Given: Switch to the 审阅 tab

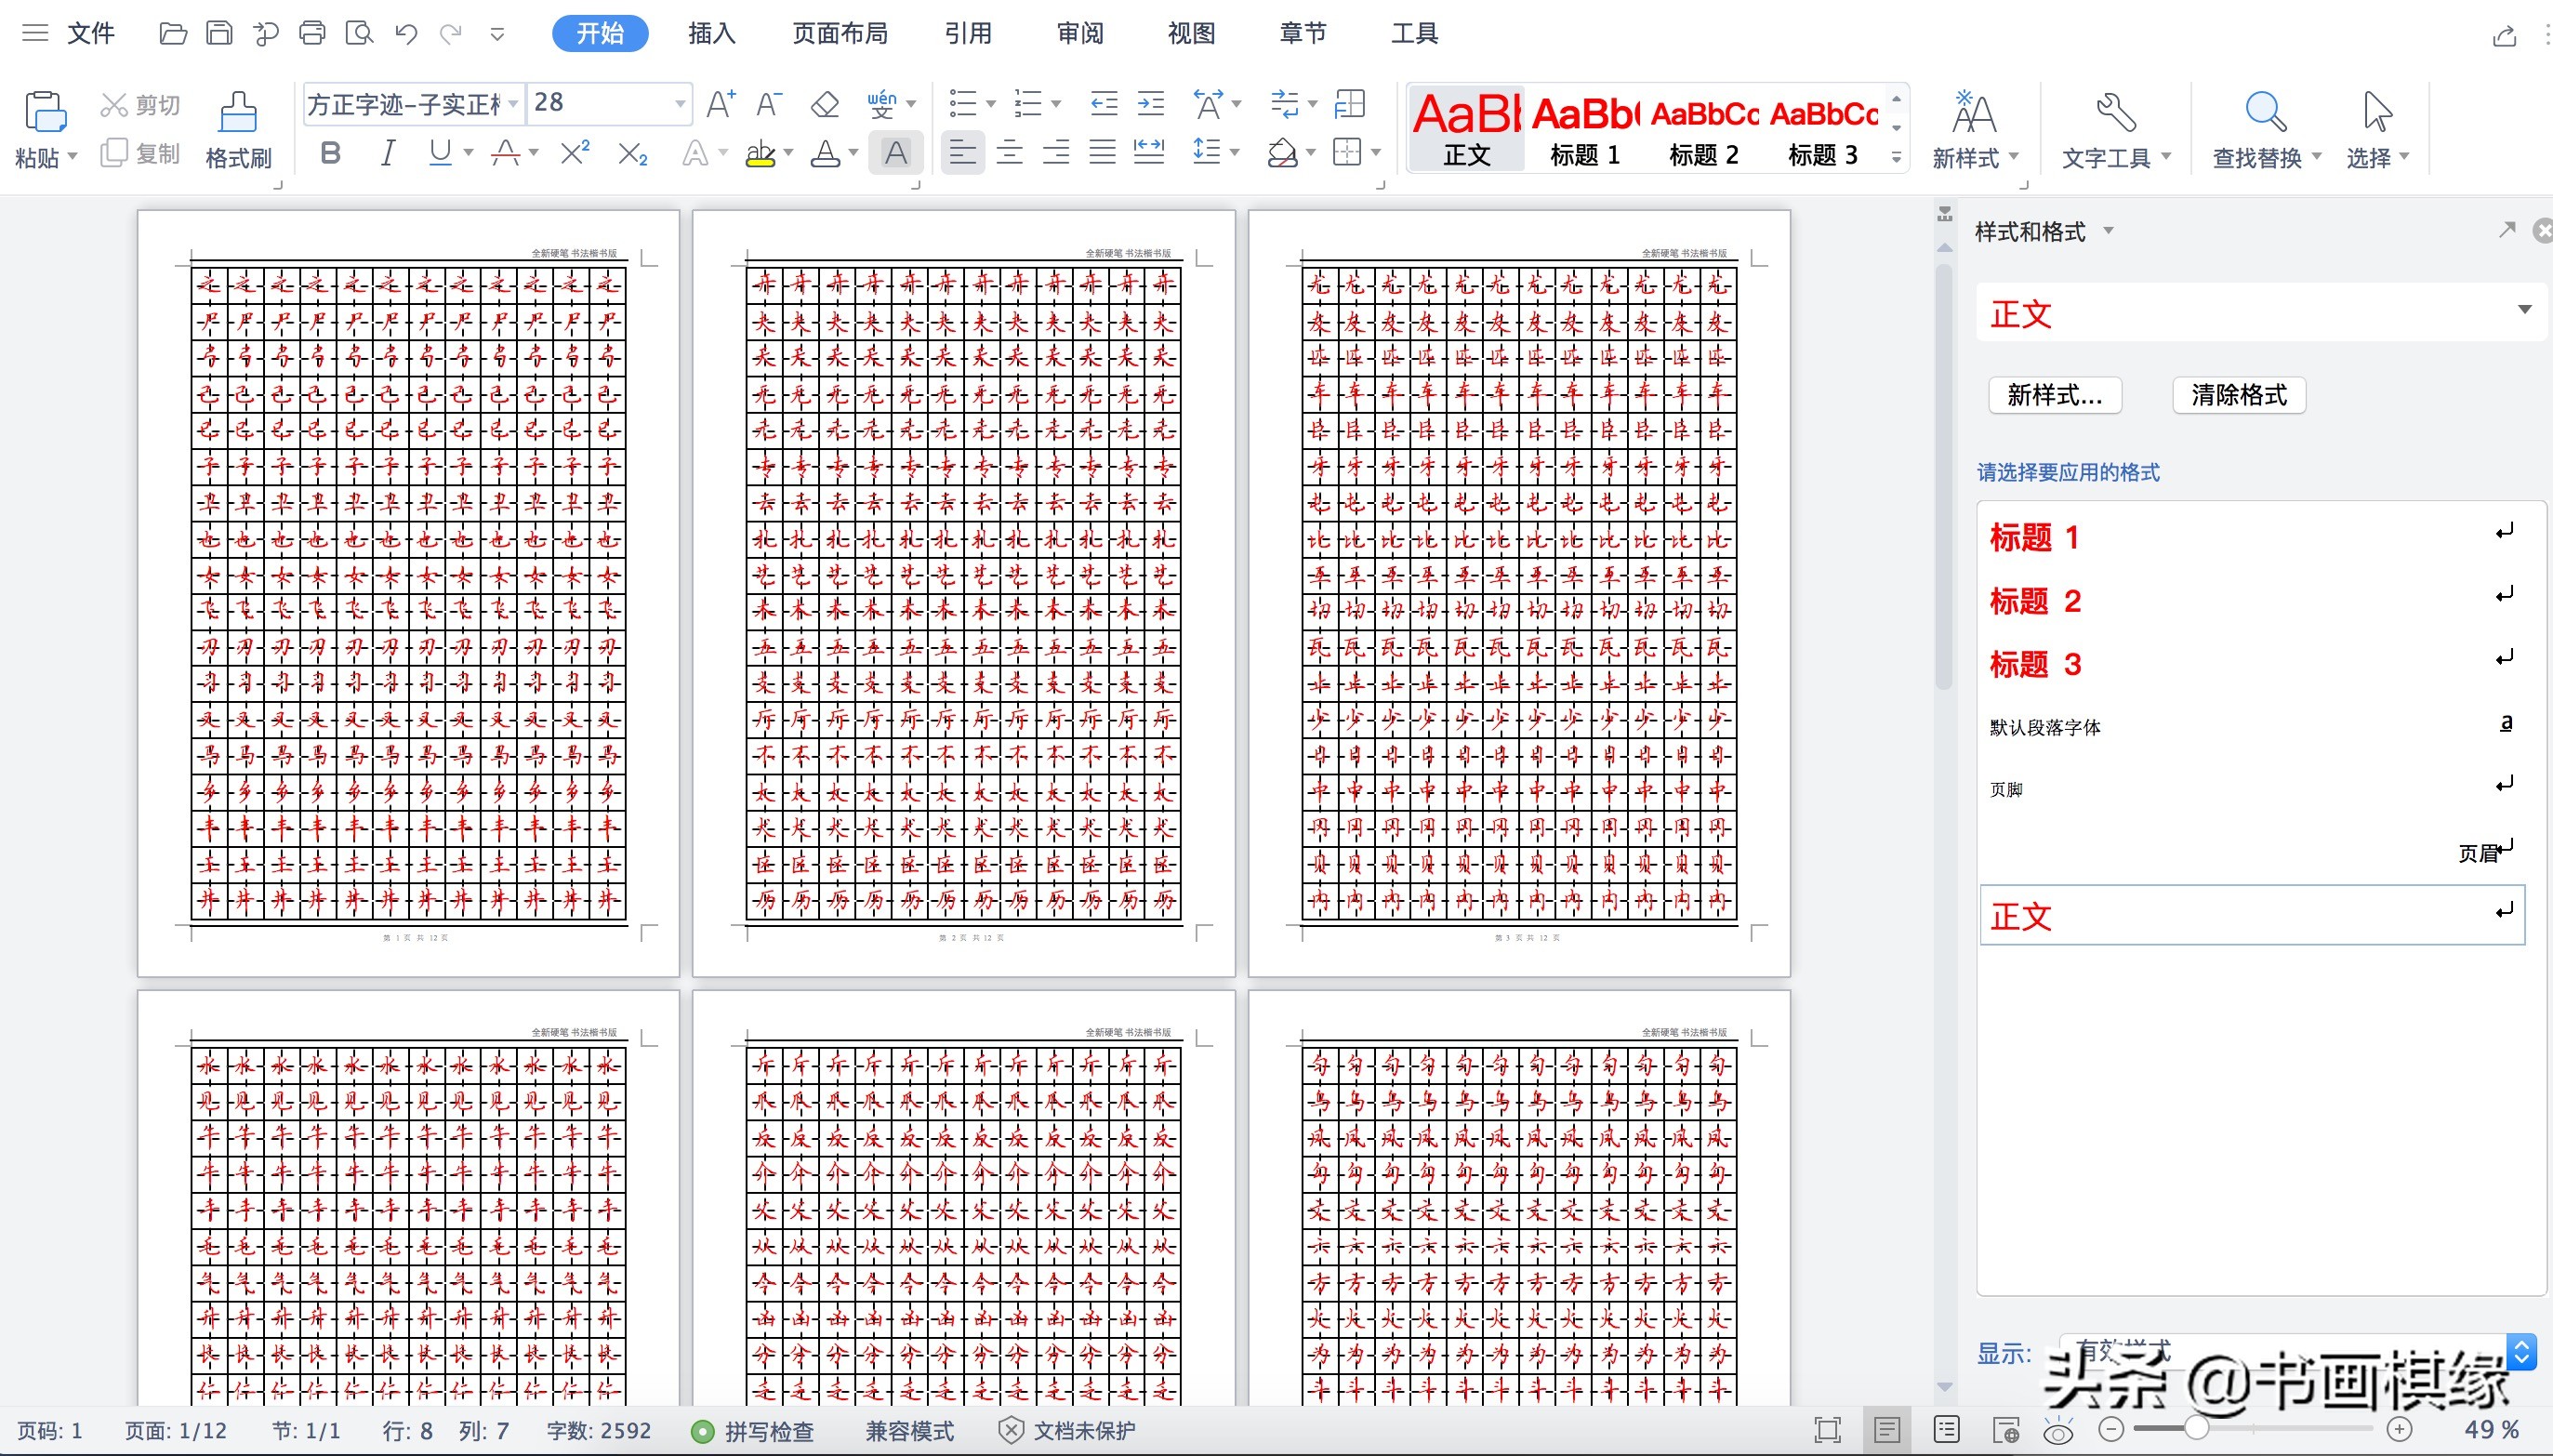Looking at the screenshot, I should pos(1080,34).
